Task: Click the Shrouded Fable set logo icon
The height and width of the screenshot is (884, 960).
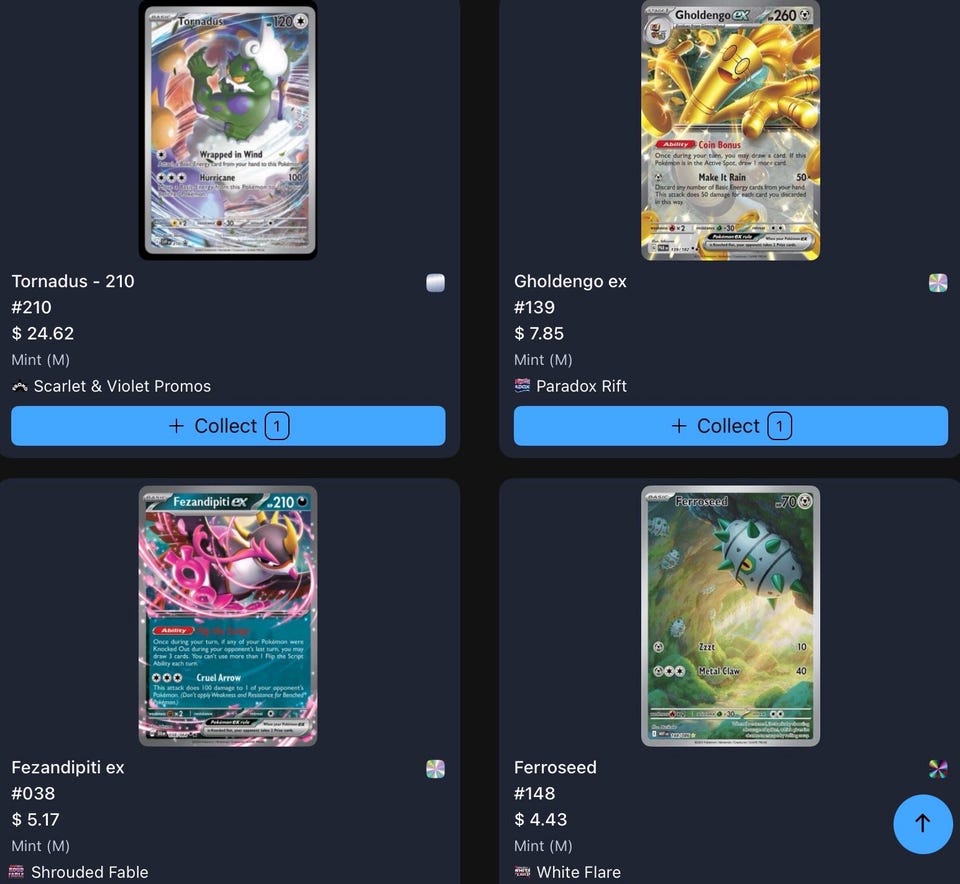Action: [17, 872]
